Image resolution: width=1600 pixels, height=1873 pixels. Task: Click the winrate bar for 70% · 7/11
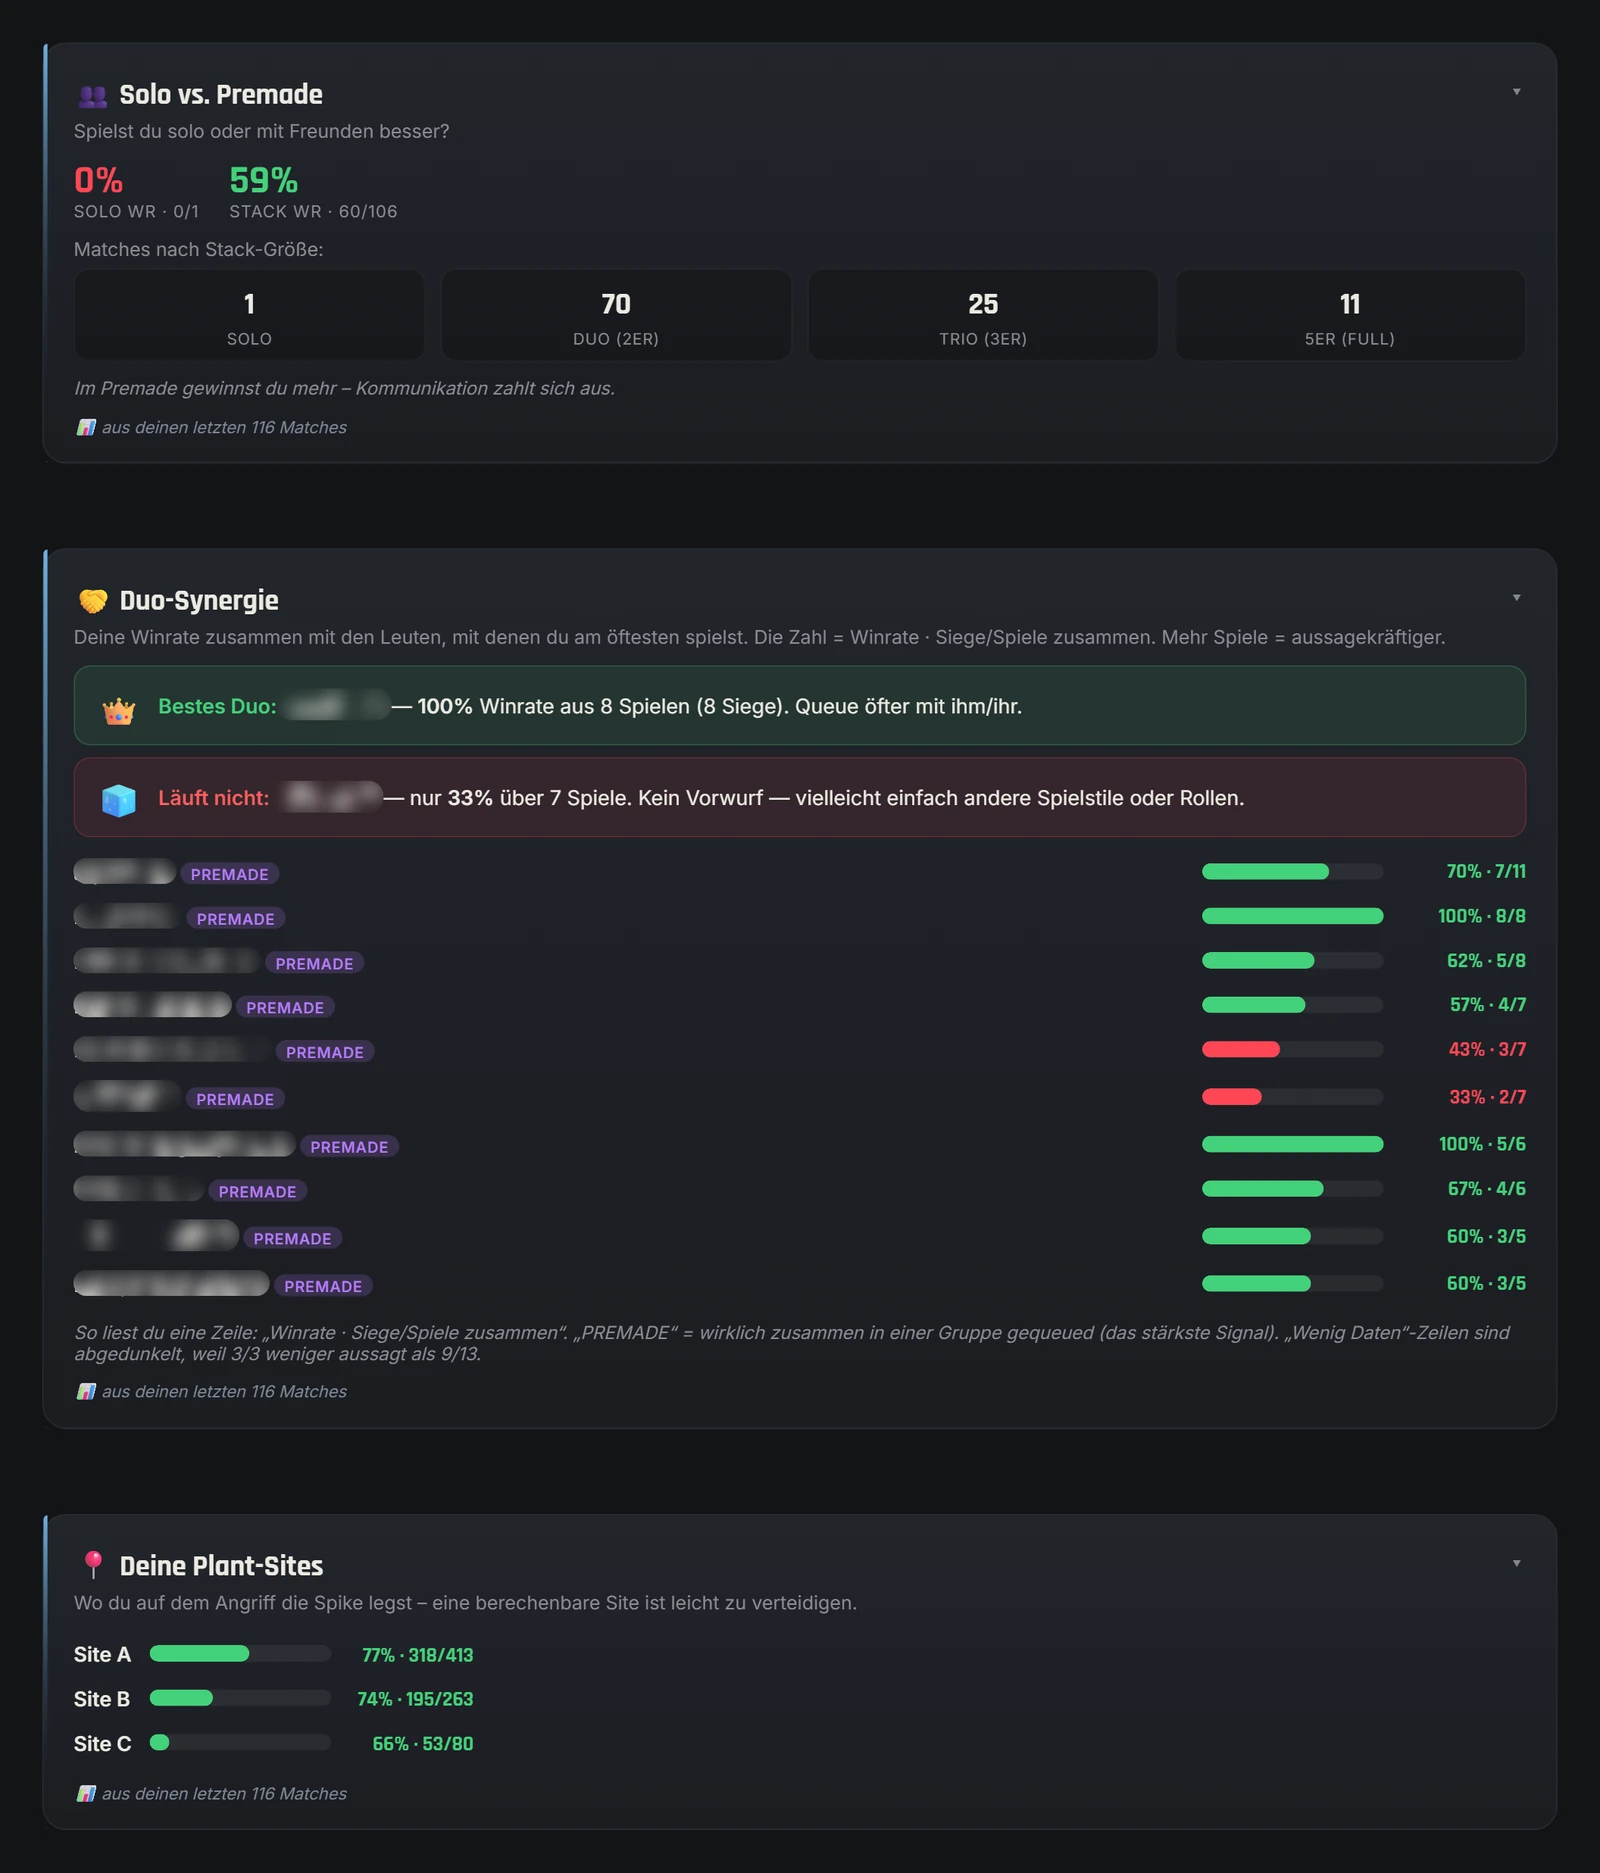coord(1292,872)
